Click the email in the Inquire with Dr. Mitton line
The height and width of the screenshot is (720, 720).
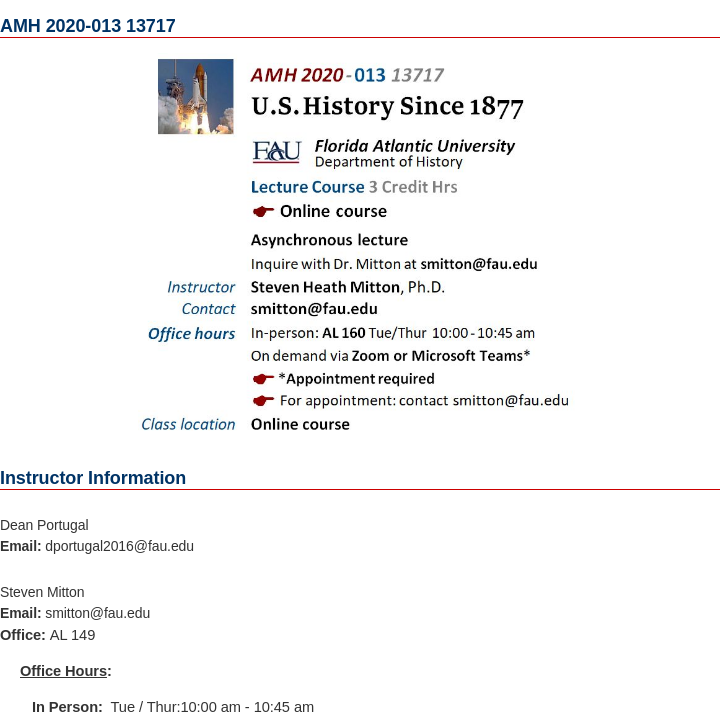point(478,265)
